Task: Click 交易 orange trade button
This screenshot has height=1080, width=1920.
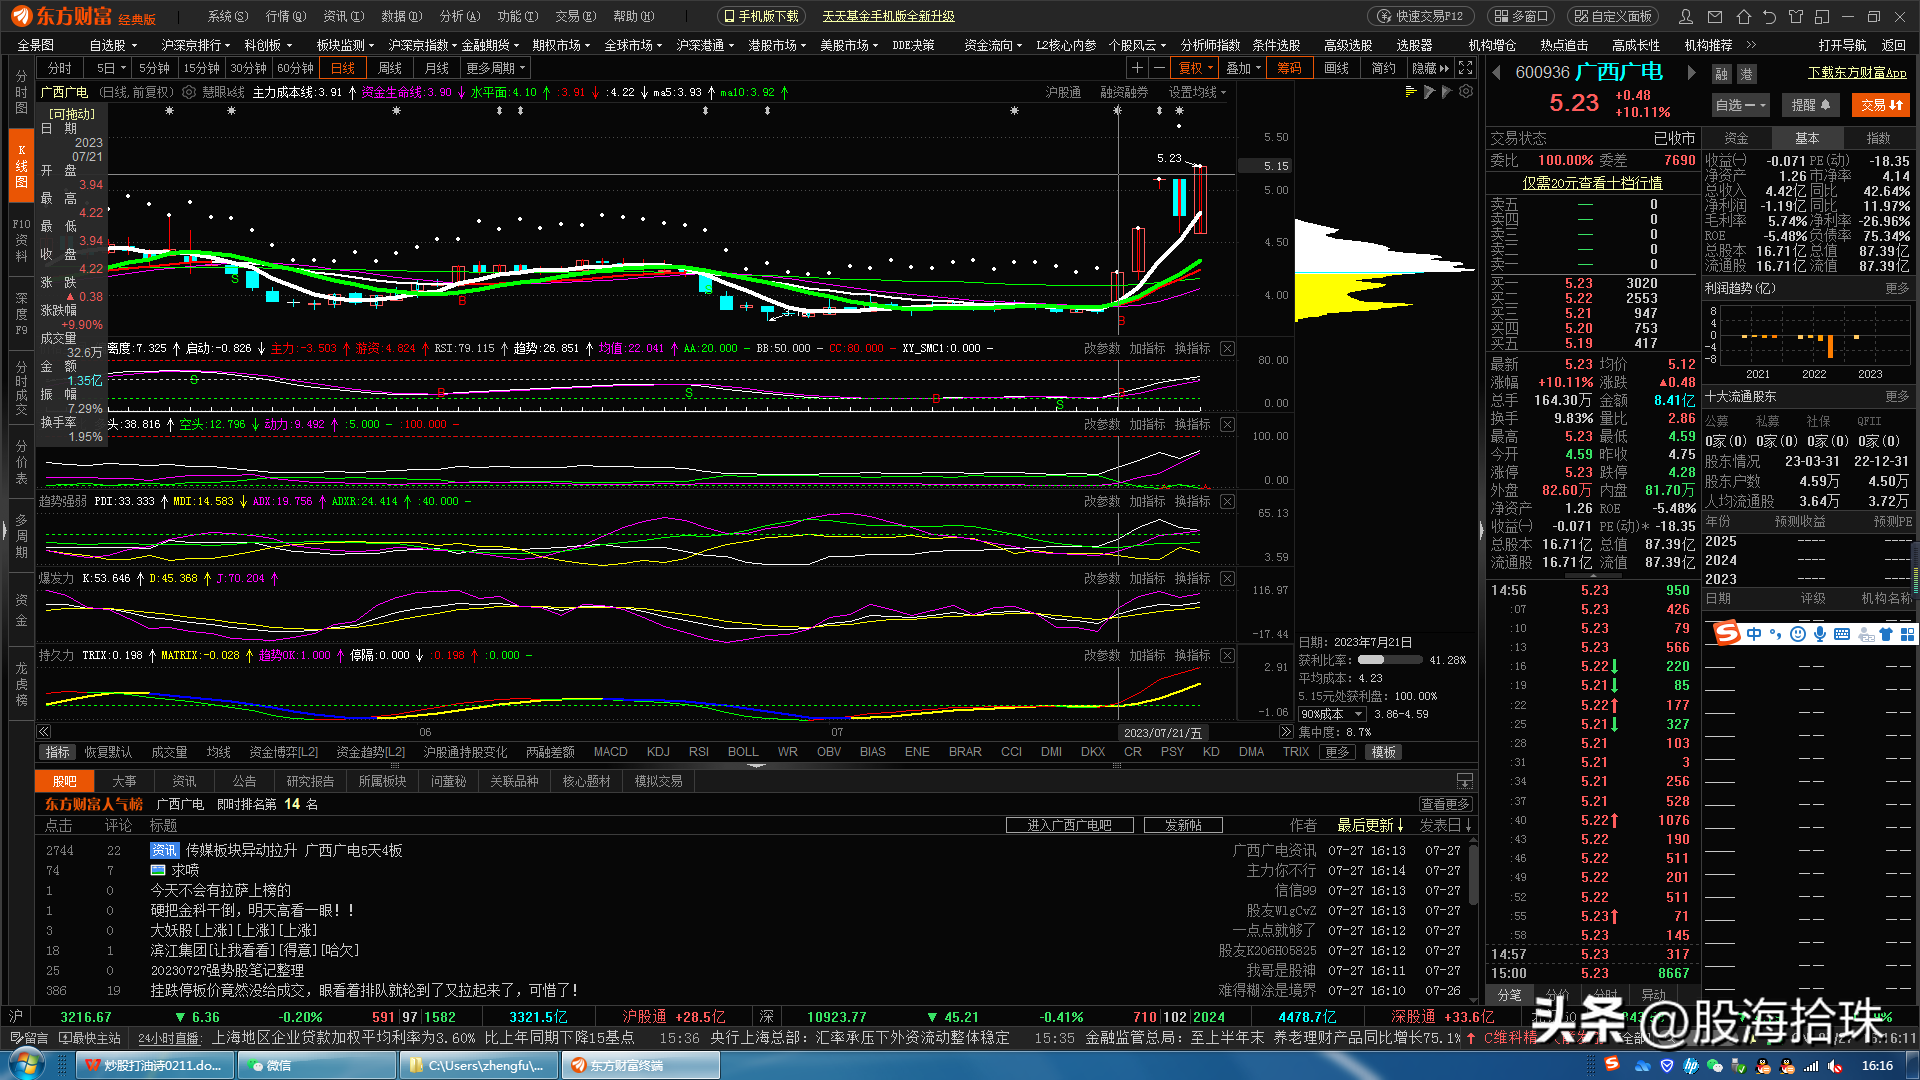Action: tap(1881, 105)
